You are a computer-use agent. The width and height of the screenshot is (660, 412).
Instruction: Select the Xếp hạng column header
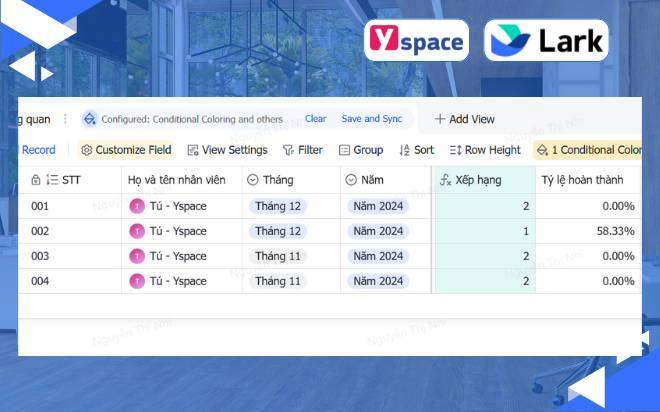pyautogui.click(x=485, y=180)
